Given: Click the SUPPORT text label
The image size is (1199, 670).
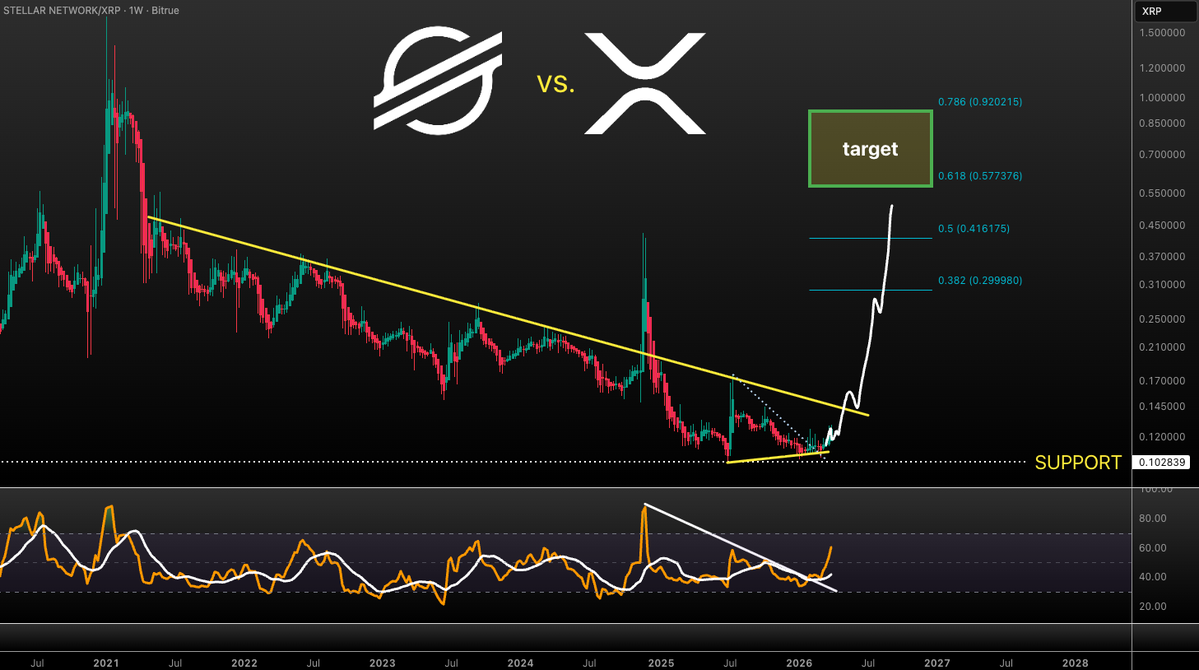Looking at the screenshot, I should 1080,462.
